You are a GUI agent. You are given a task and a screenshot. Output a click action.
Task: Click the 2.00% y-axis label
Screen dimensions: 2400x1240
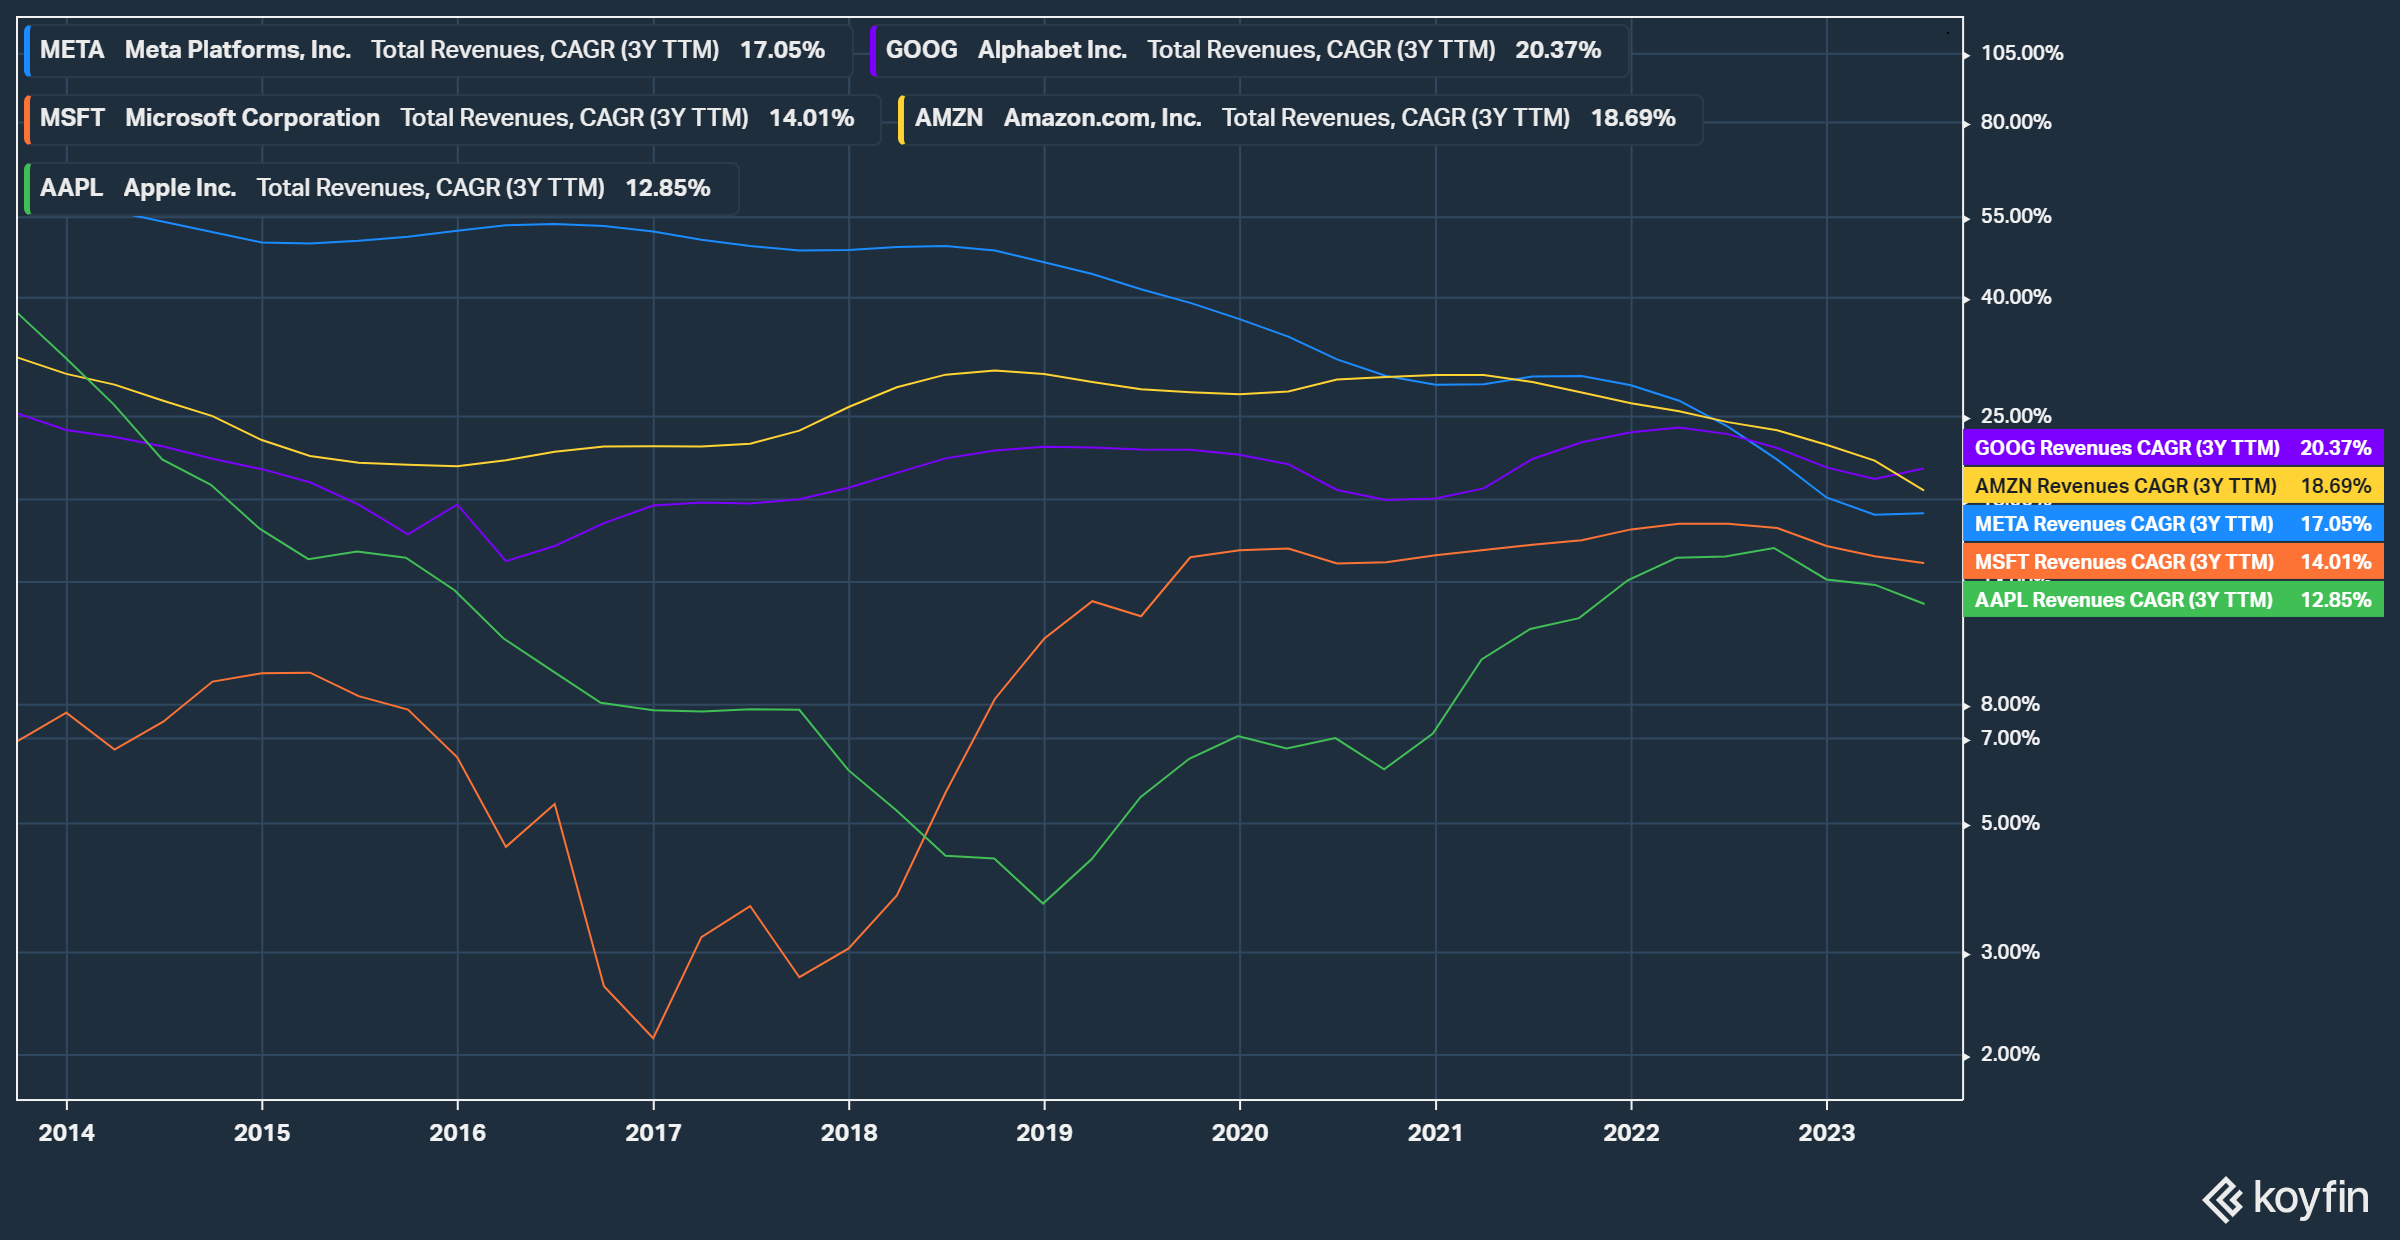pos(2010,1054)
